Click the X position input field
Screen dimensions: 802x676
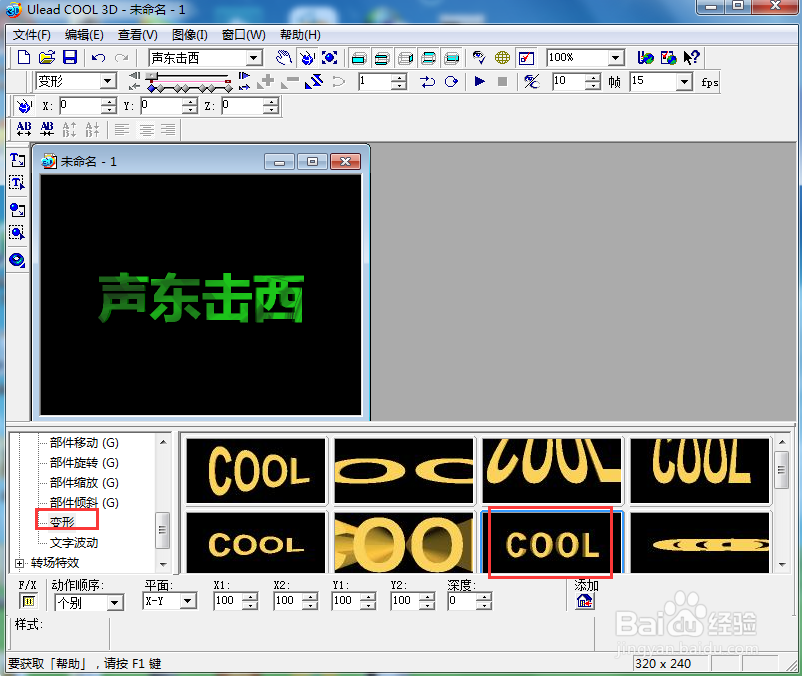point(80,106)
